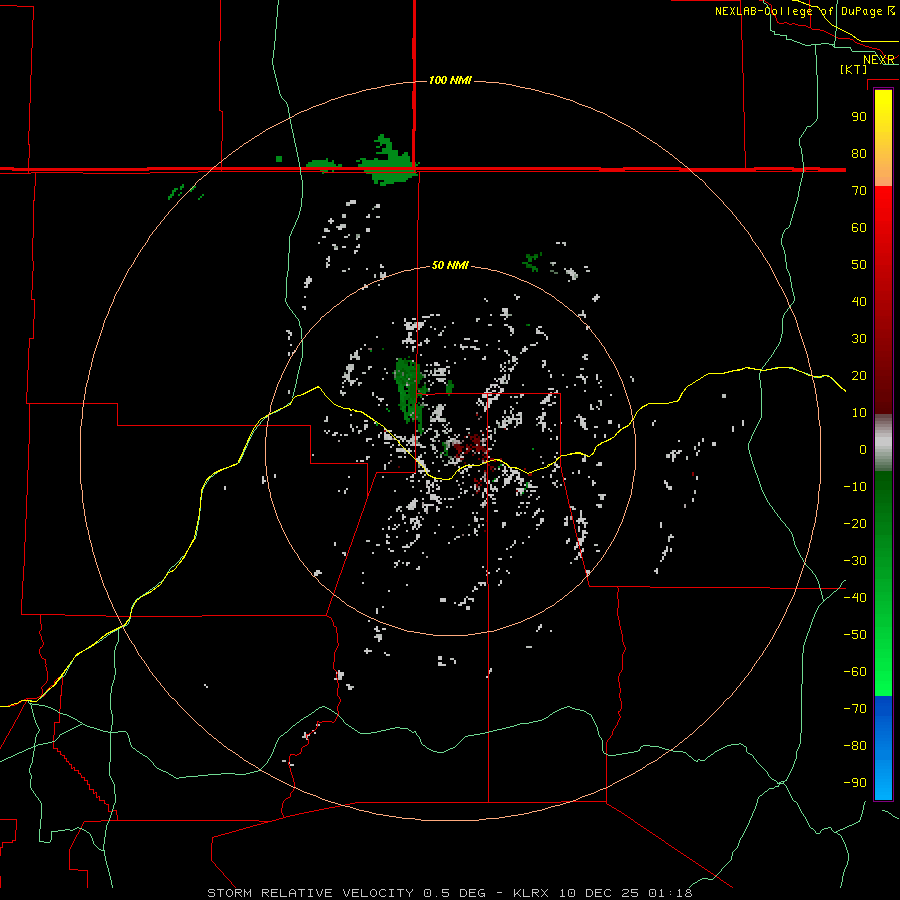Click the green velocity patch inside 50 NMI ring
This screenshot has width=900, height=900.
[409, 393]
